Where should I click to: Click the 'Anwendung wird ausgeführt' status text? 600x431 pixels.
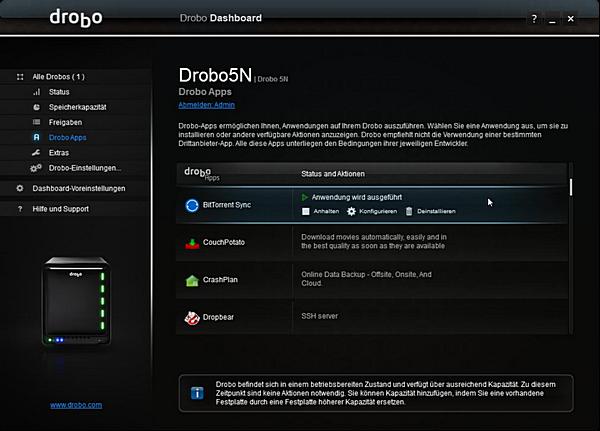357,197
